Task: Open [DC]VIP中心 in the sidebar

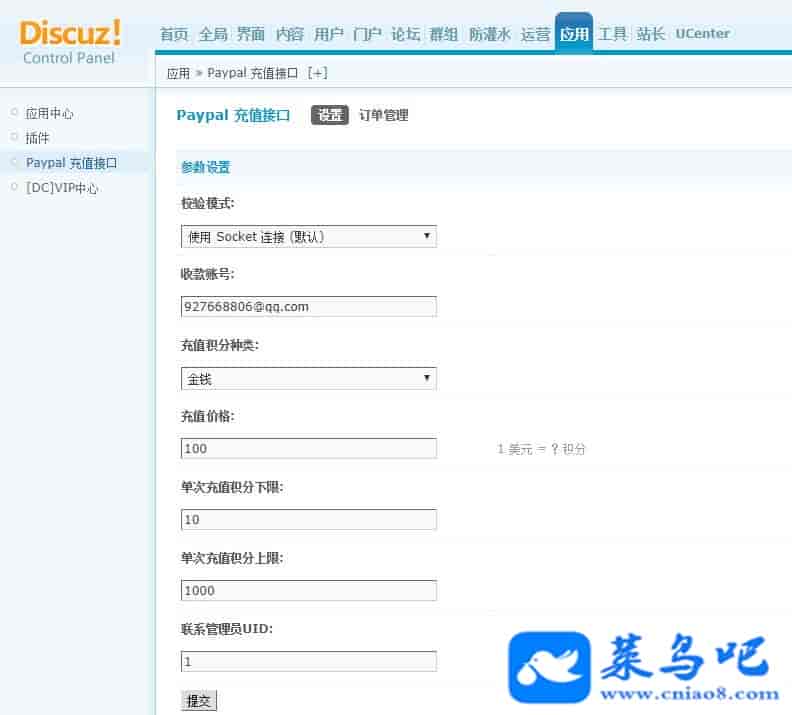Action: [62, 188]
